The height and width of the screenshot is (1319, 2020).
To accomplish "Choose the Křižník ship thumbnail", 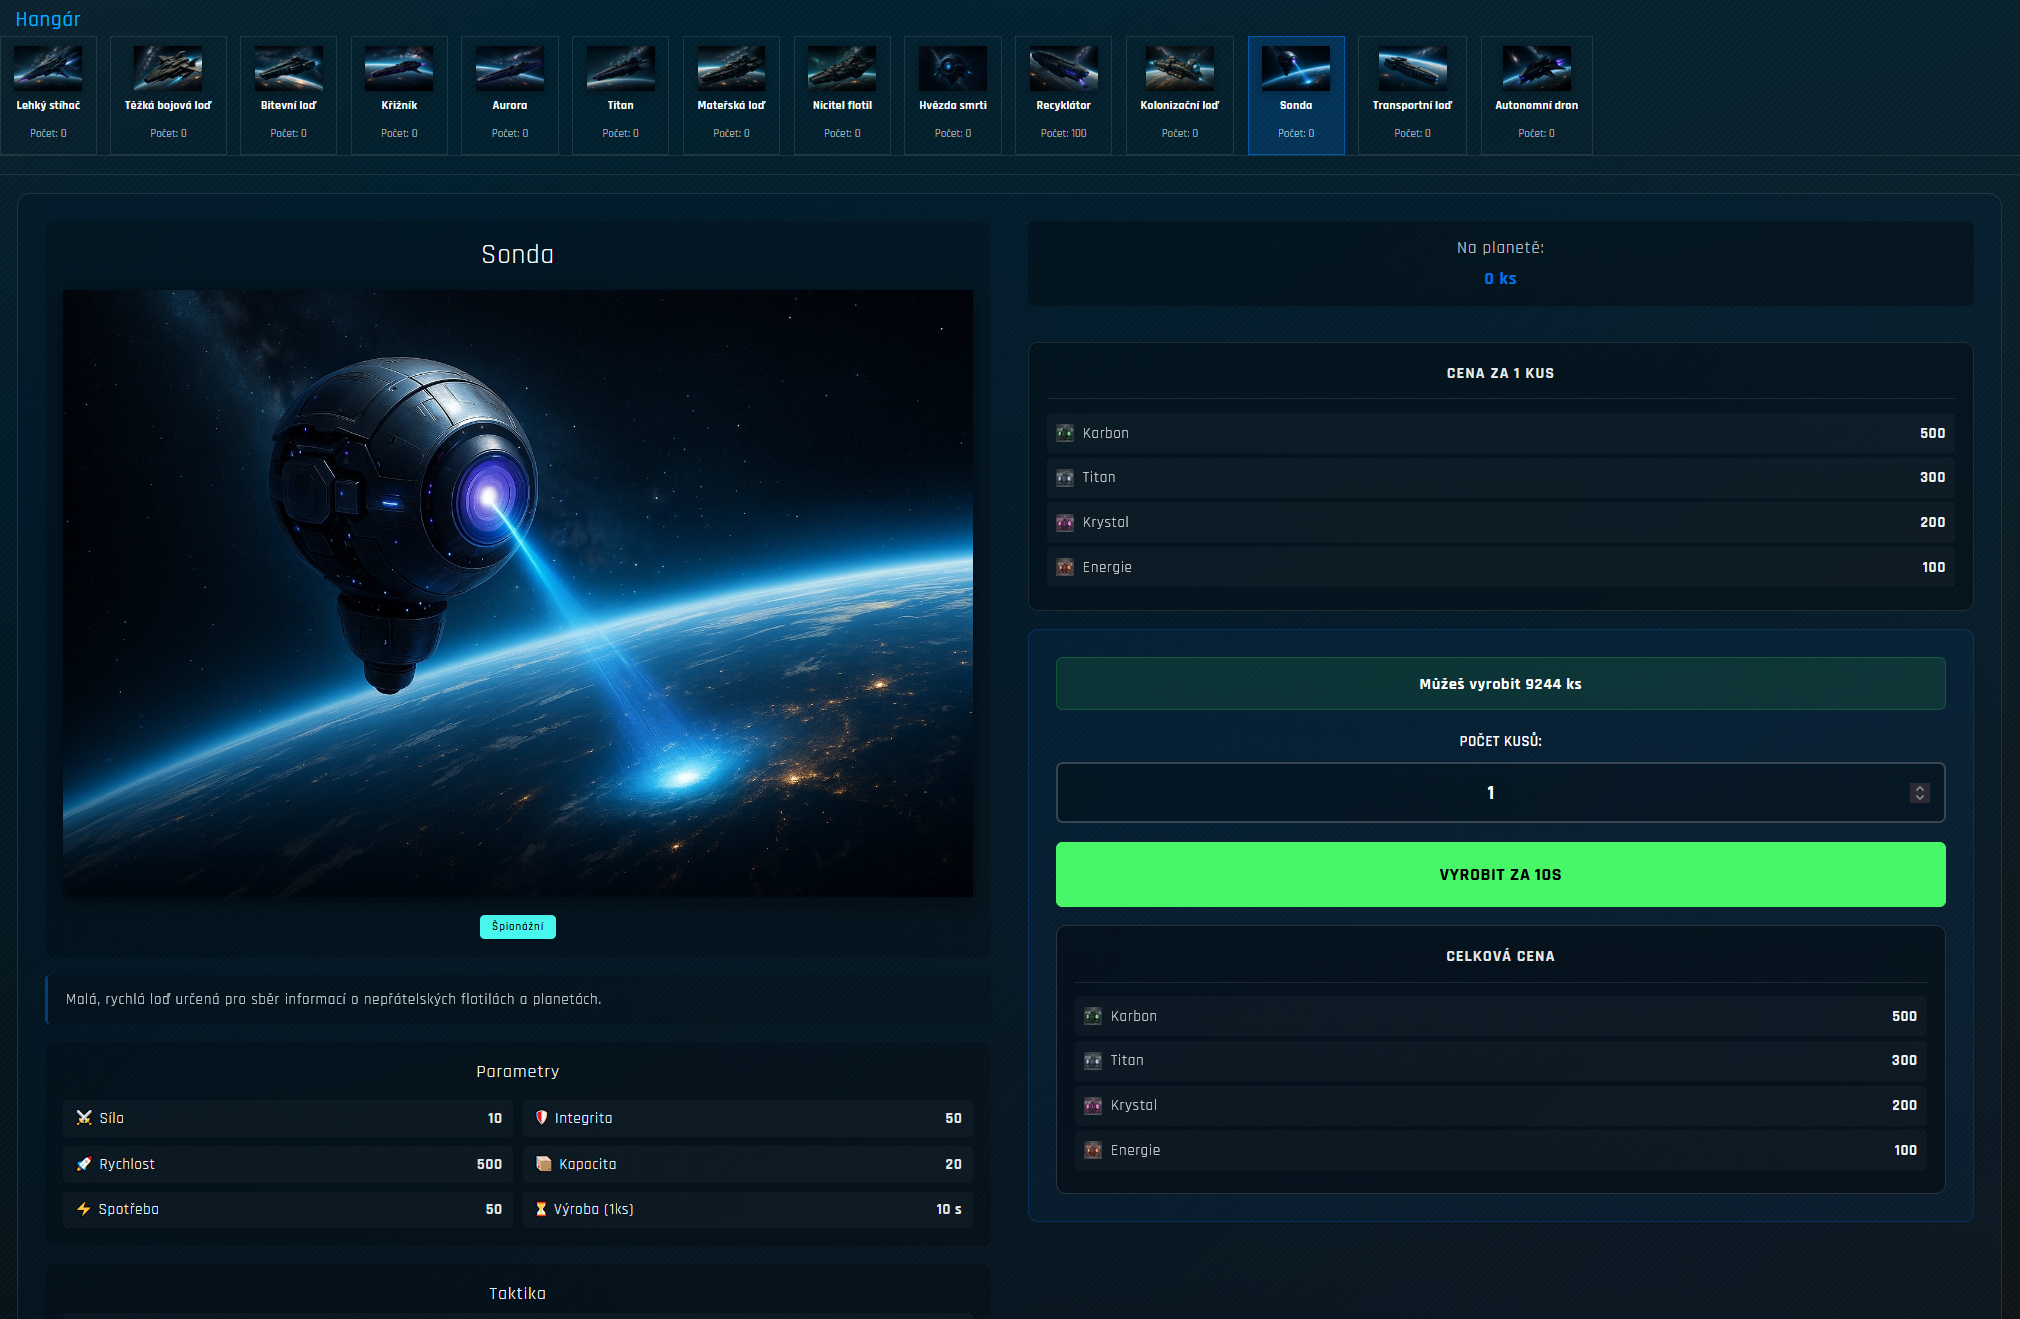I will [x=399, y=69].
